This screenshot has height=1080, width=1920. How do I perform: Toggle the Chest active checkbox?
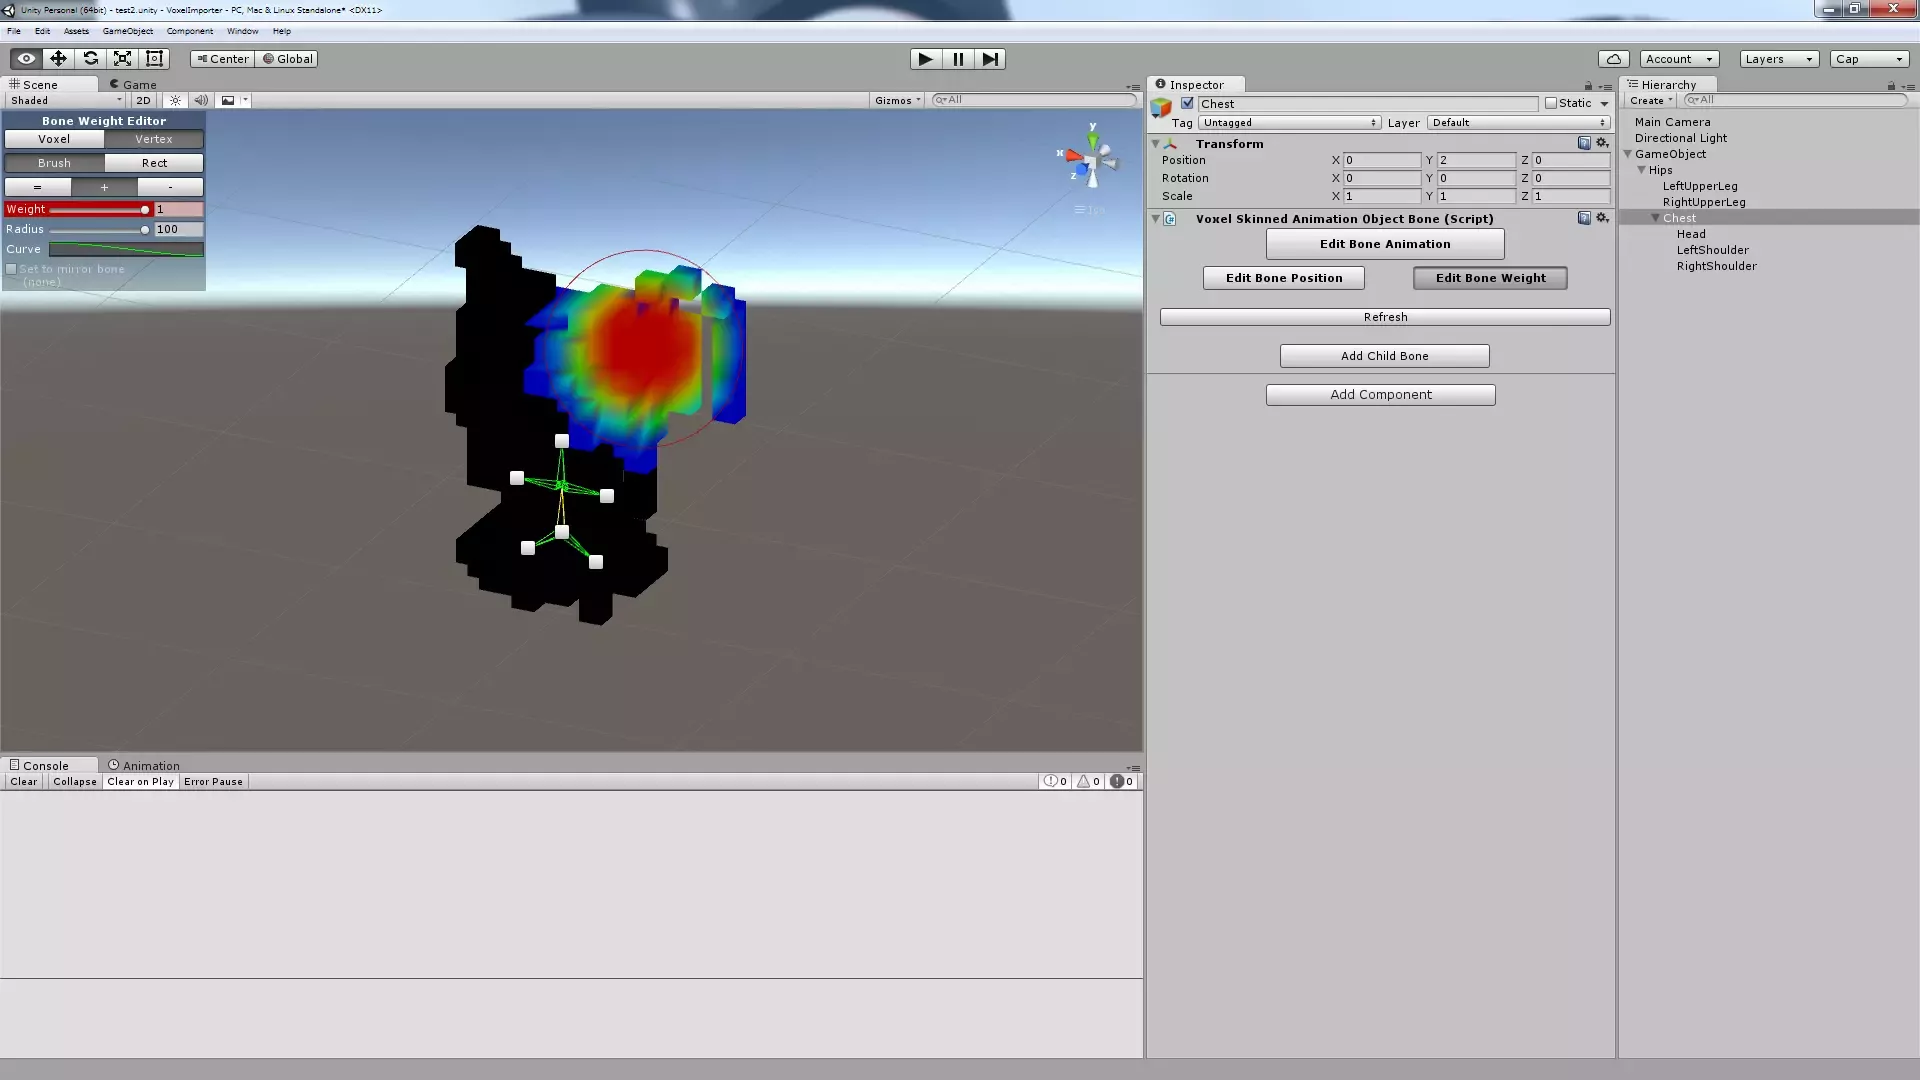tap(1187, 103)
